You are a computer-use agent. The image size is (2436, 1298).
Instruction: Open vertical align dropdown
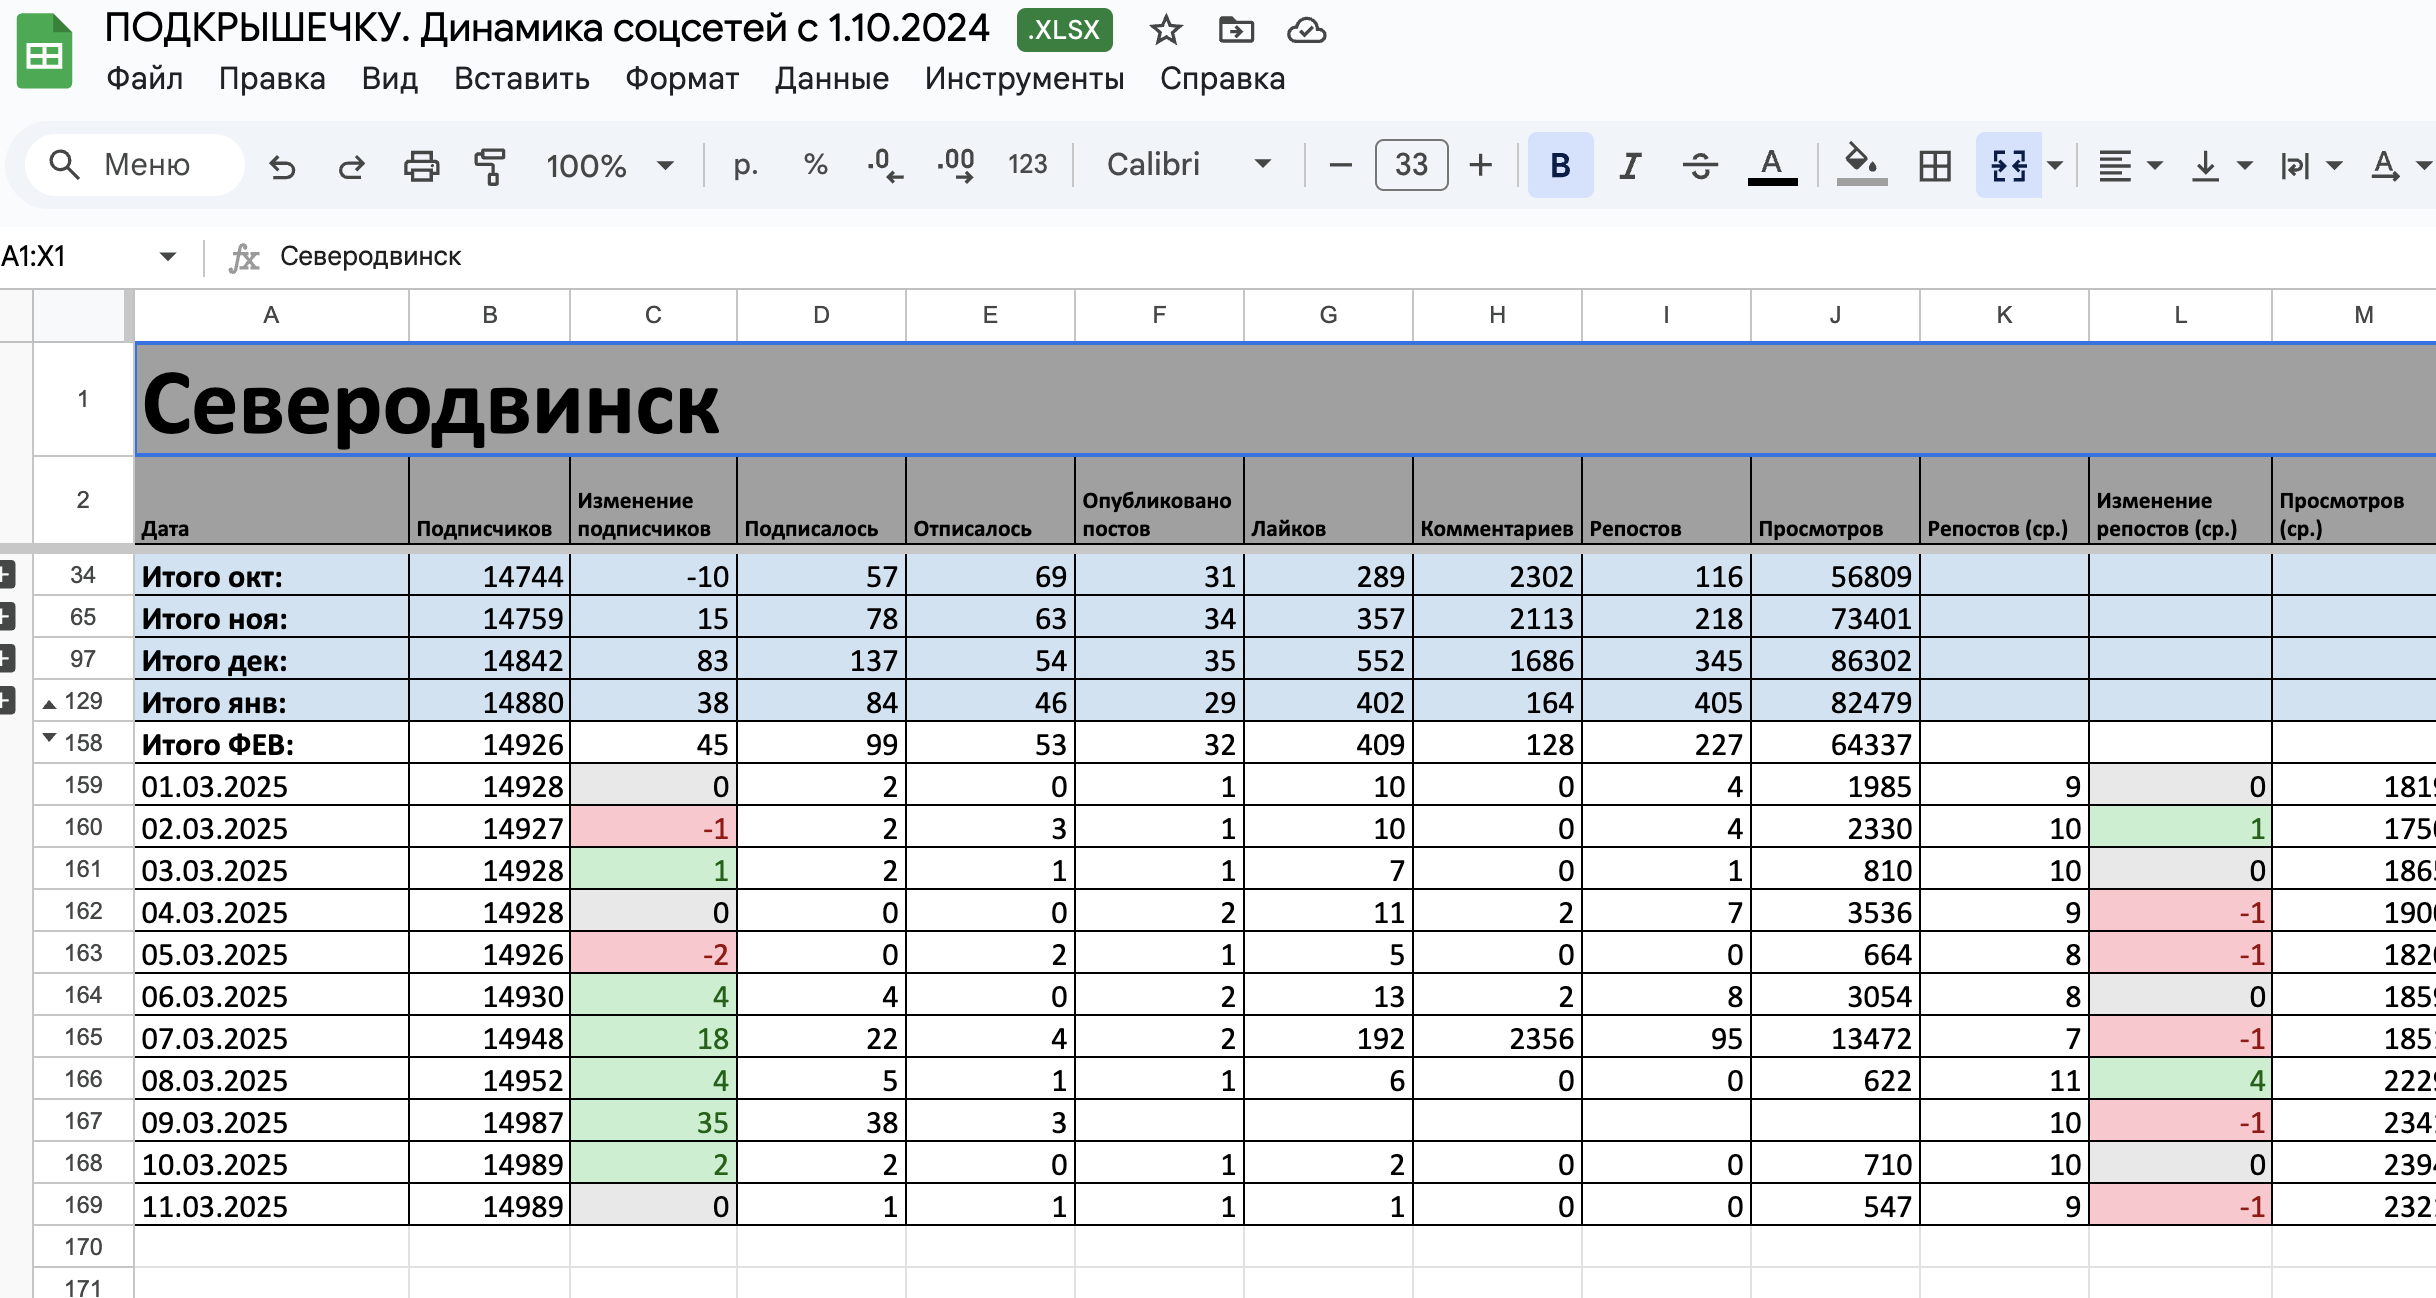tap(2220, 165)
